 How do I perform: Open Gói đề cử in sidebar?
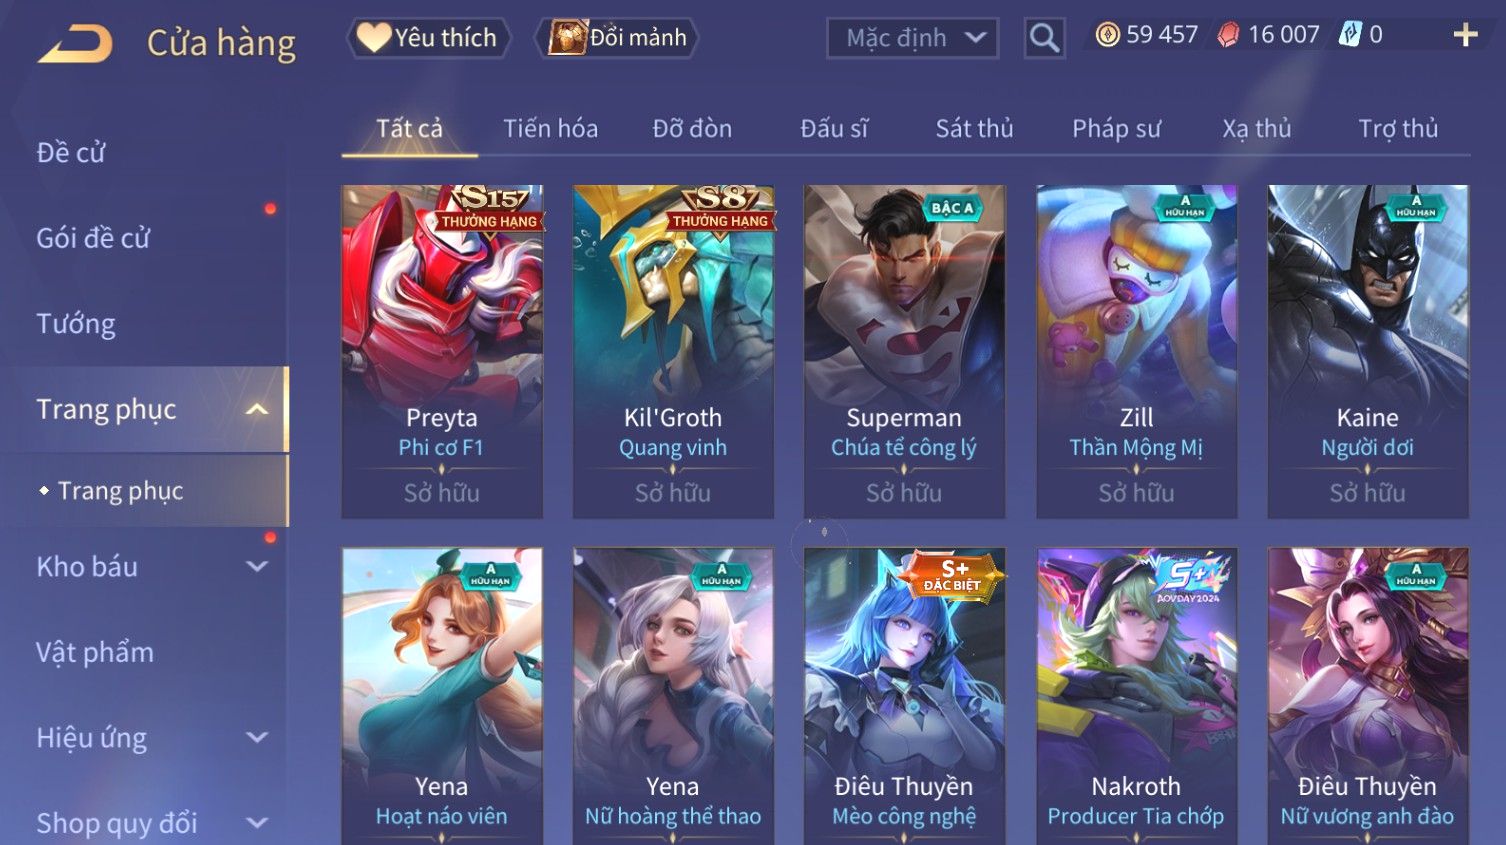pyautogui.click(x=93, y=238)
